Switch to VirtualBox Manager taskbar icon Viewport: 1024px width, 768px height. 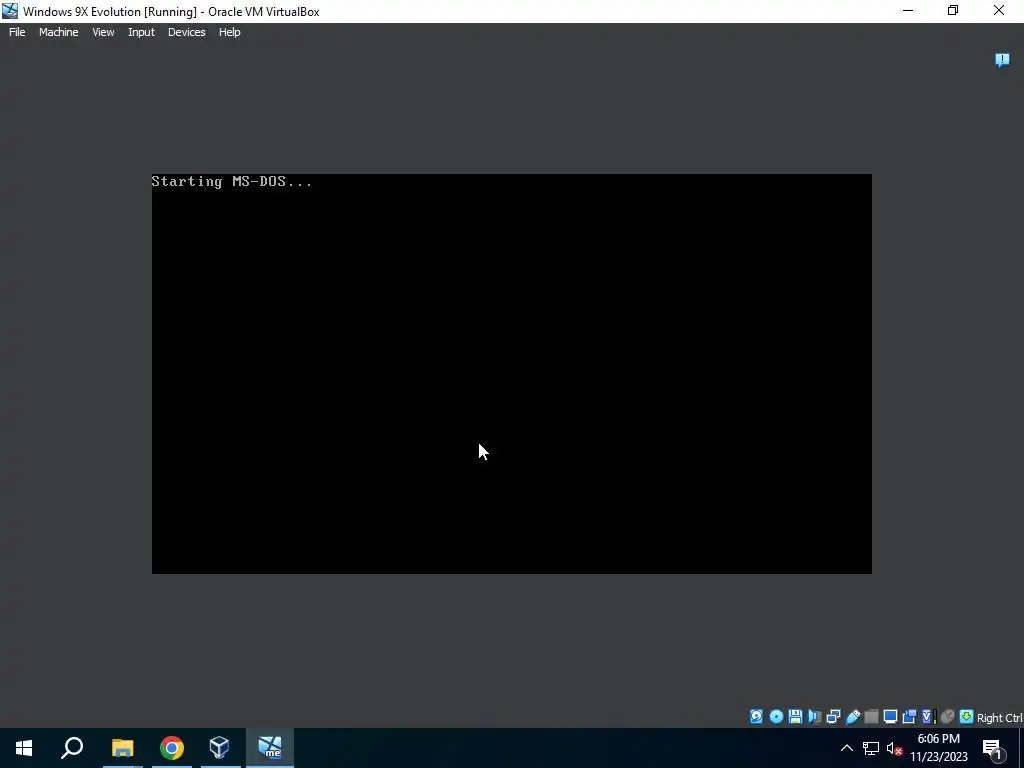(x=219, y=748)
